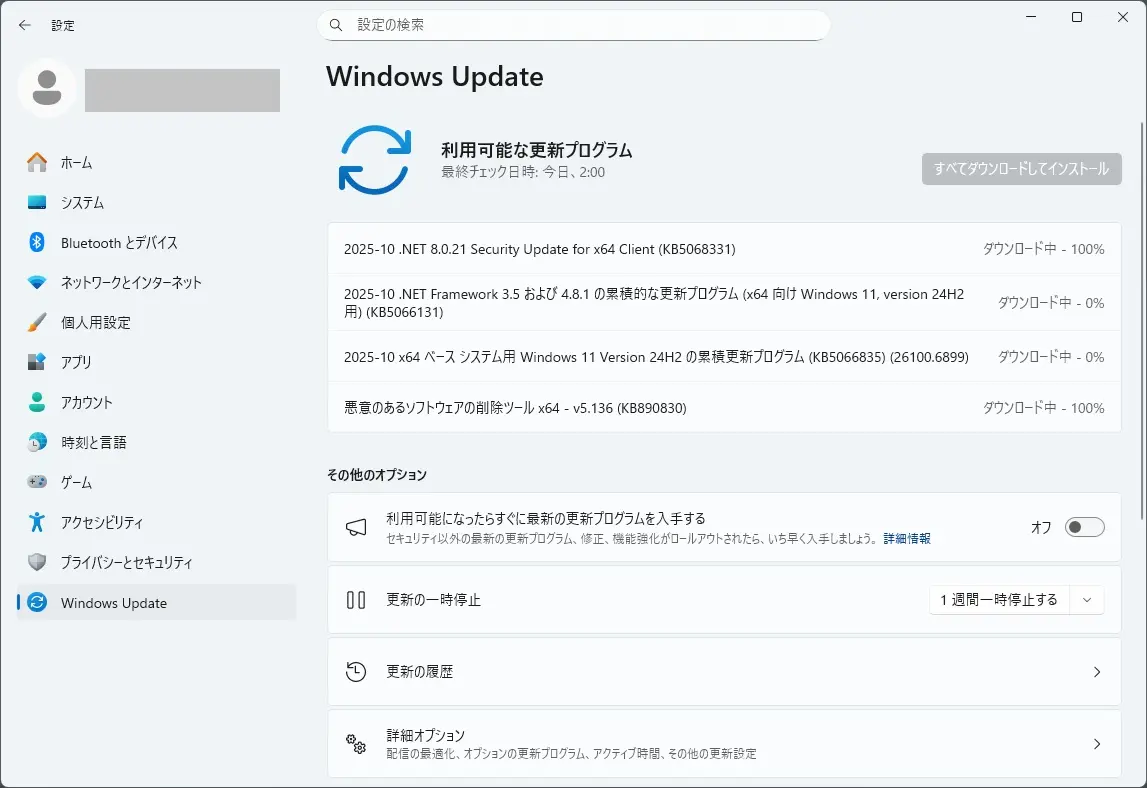The image size is (1147, 788).
Task: Open the System (システム) monitor icon
Action: click(37, 202)
